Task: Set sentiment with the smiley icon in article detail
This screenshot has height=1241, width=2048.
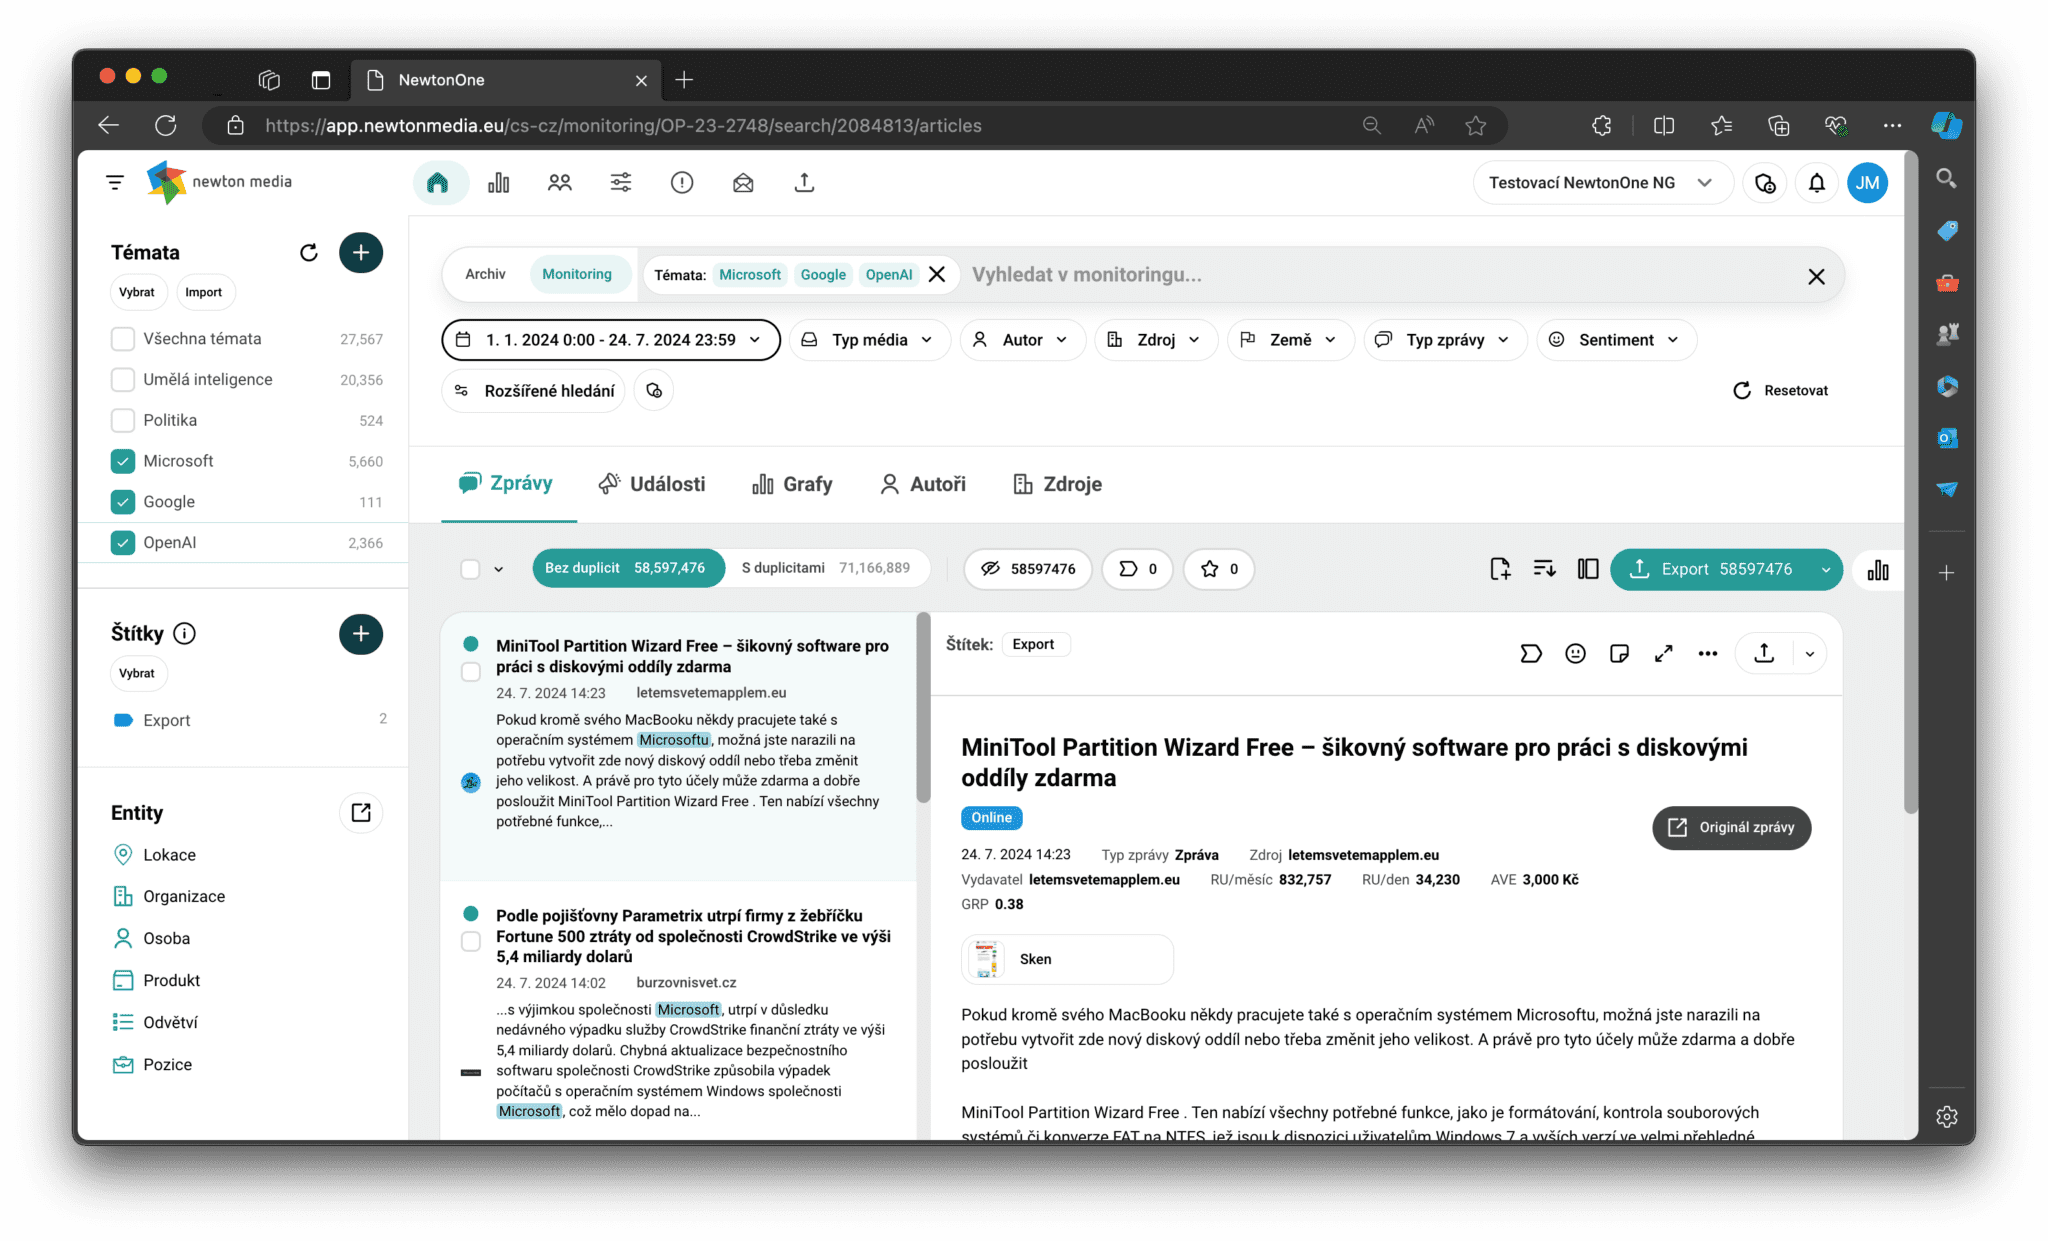Action: [1576, 654]
